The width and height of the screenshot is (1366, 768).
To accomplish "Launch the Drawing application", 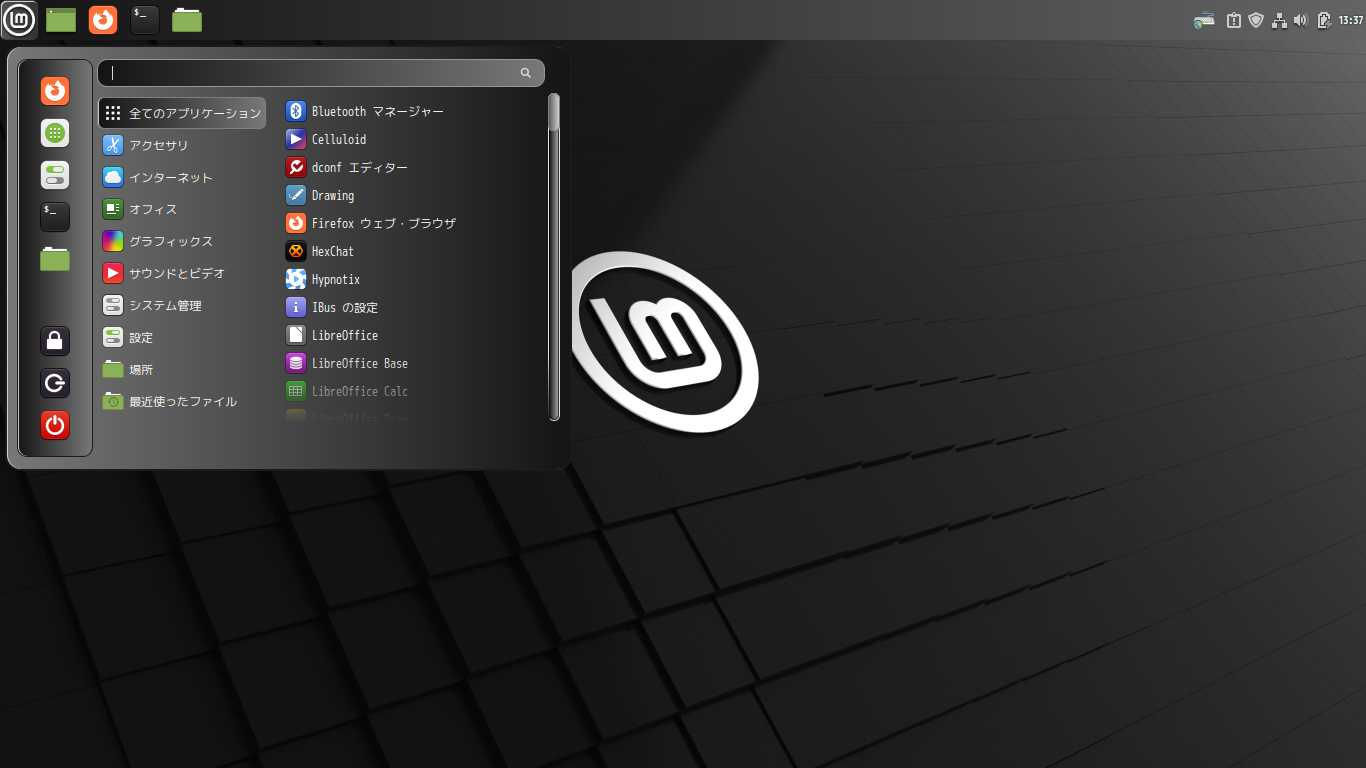I will click(414, 195).
